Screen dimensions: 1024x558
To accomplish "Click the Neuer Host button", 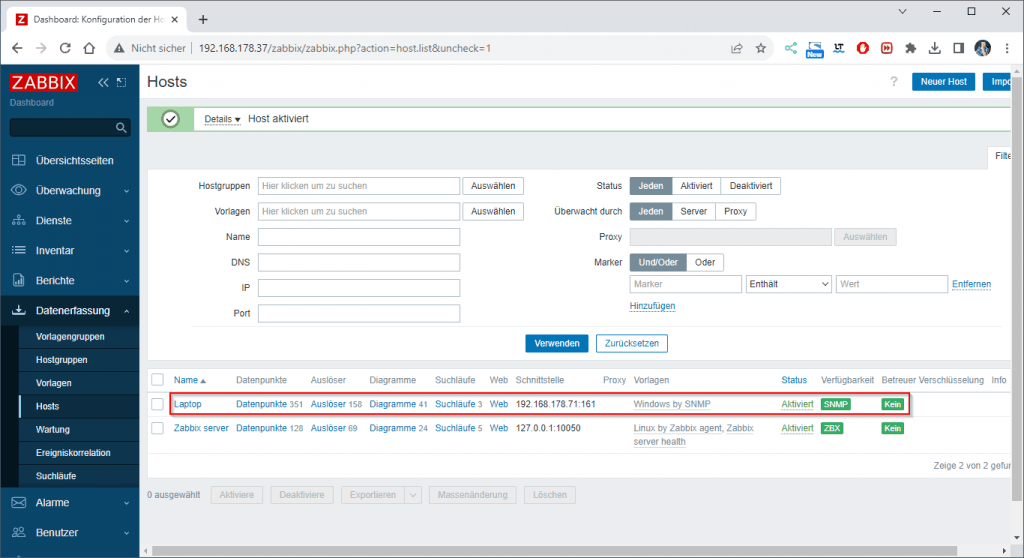I will click(x=943, y=82).
